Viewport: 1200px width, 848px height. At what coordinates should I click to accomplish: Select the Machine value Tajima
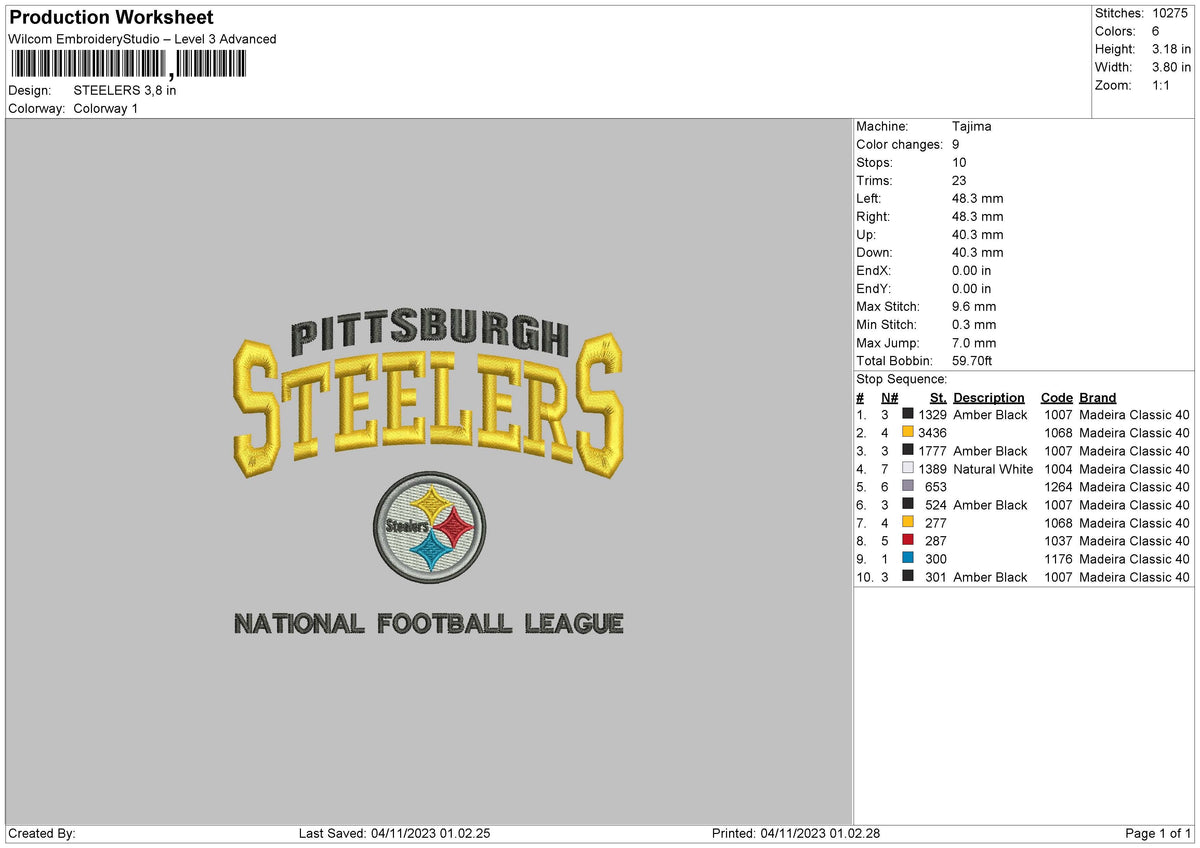(x=972, y=126)
